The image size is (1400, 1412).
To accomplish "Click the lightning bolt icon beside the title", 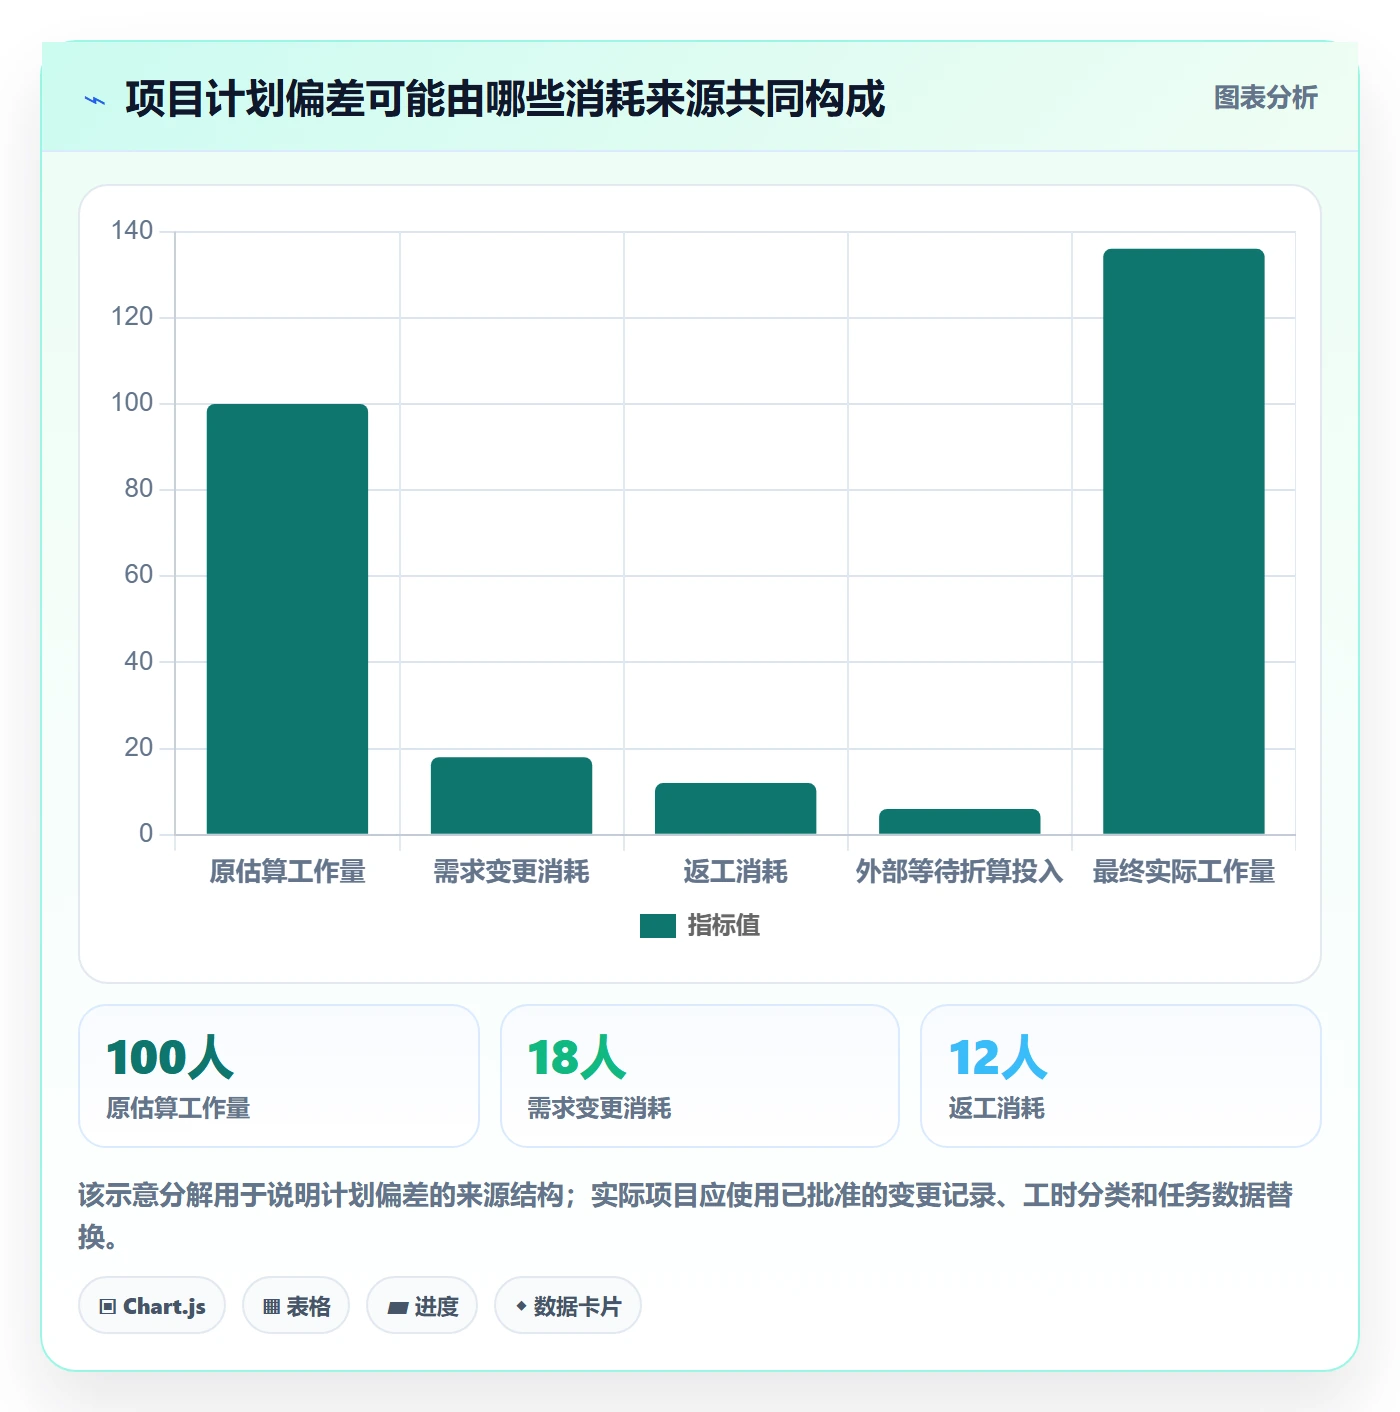I will pos(95,100).
